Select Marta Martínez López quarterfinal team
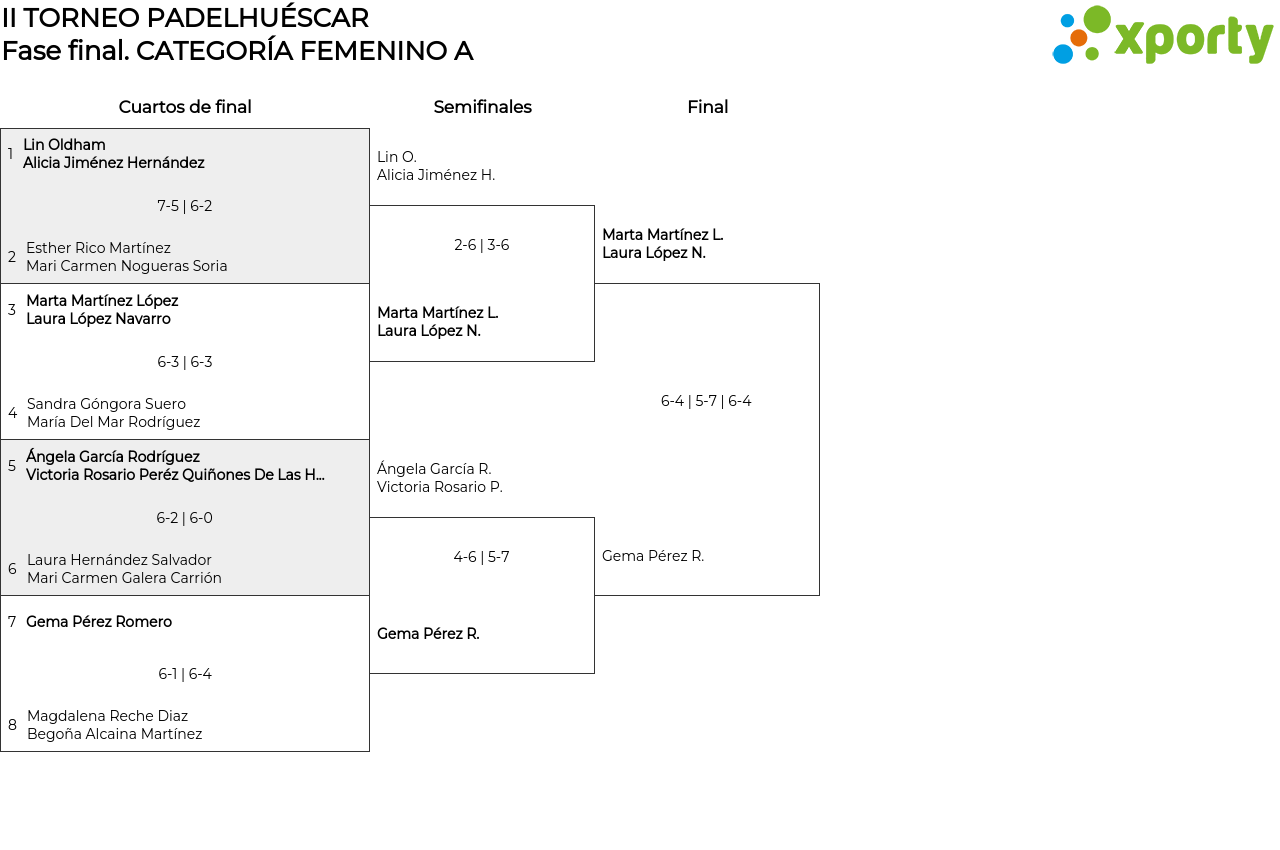 pyautogui.click(x=102, y=310)
